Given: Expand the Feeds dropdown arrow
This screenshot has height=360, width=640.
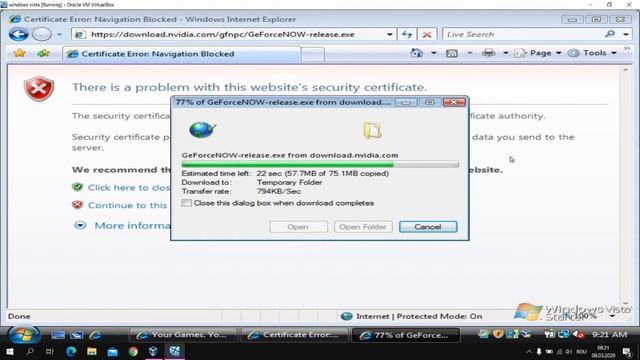Looking at the screenshot, I should (469, 53).
